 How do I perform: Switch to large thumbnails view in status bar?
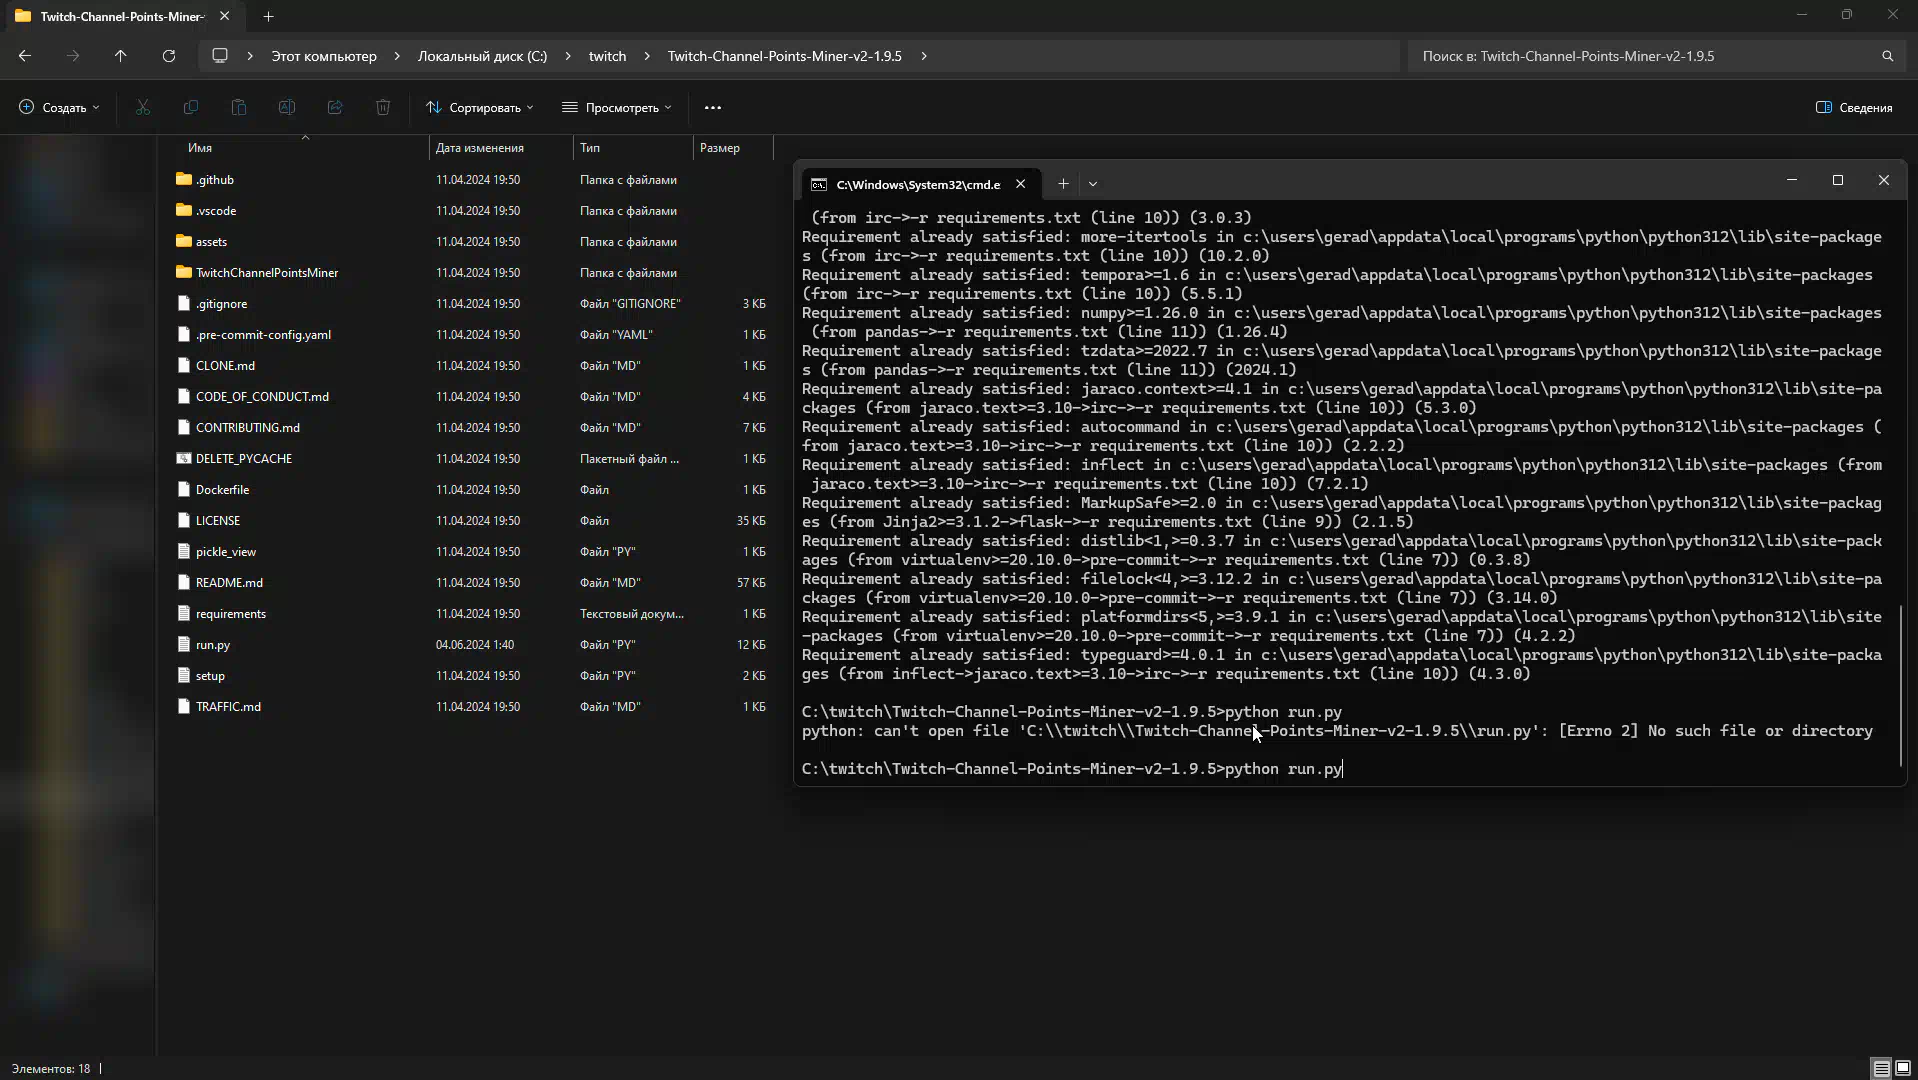click(1903, 1068)
